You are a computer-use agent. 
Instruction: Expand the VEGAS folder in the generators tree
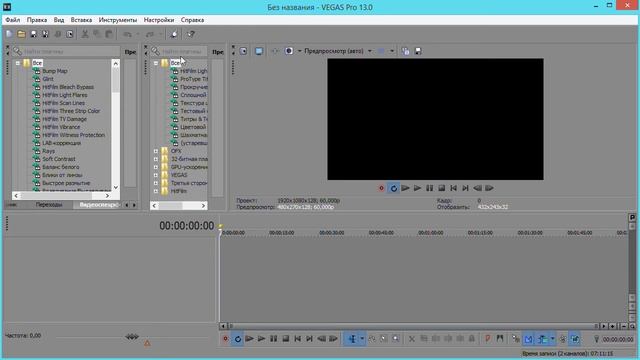[x=156, y=175]
